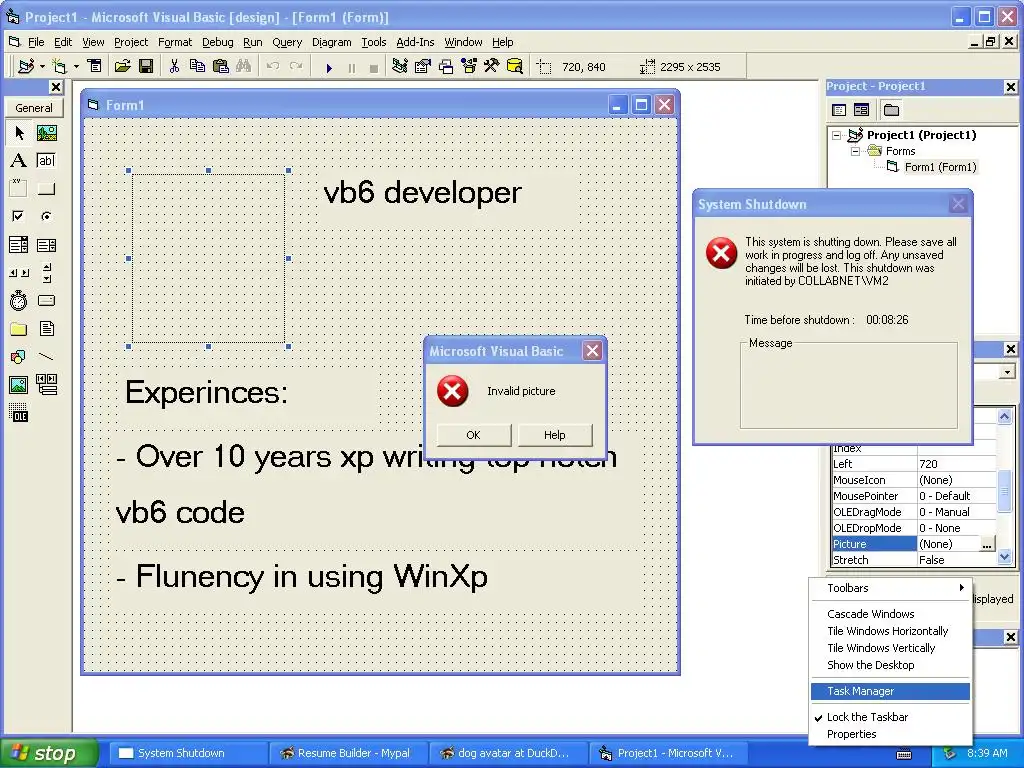
Task: Select the TextBox control tool
Action: pyautogui.click(x=46, y=161)
